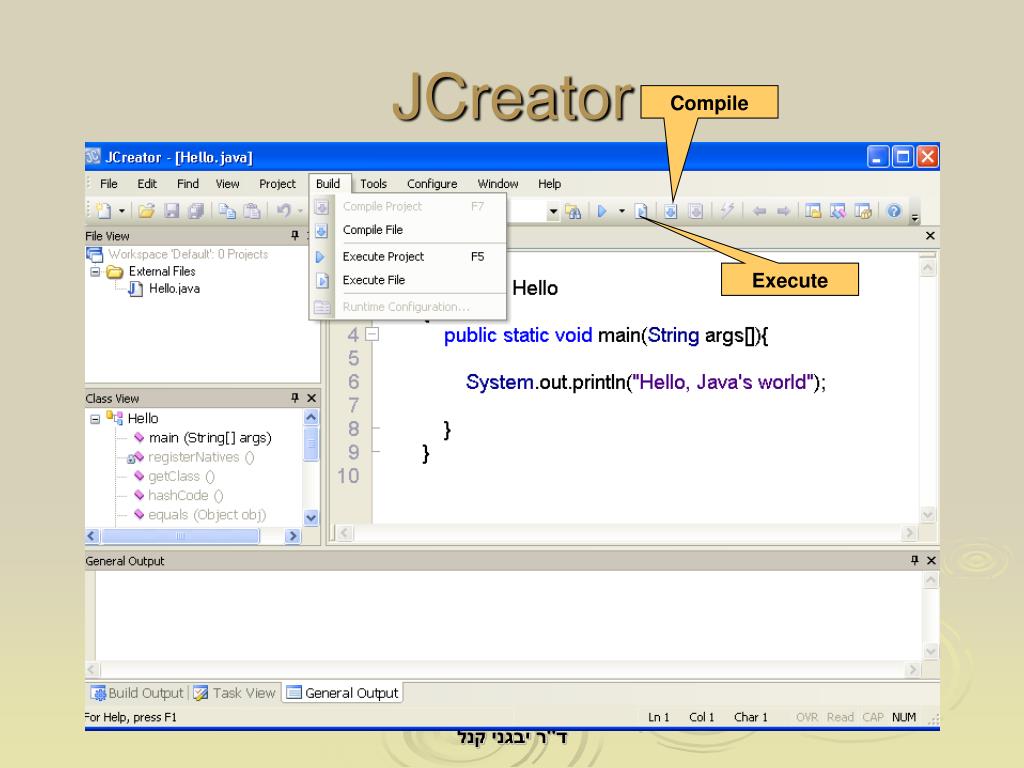
Task: Open the File menu
Action: click(x=108, y=184)
